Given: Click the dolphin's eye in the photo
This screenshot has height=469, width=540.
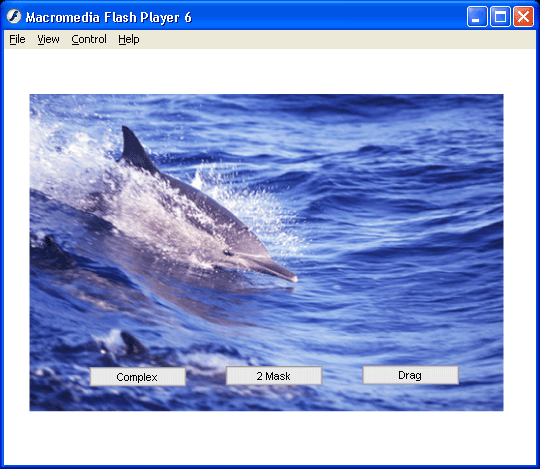Looking at the screenshot, I should (228, 253).
